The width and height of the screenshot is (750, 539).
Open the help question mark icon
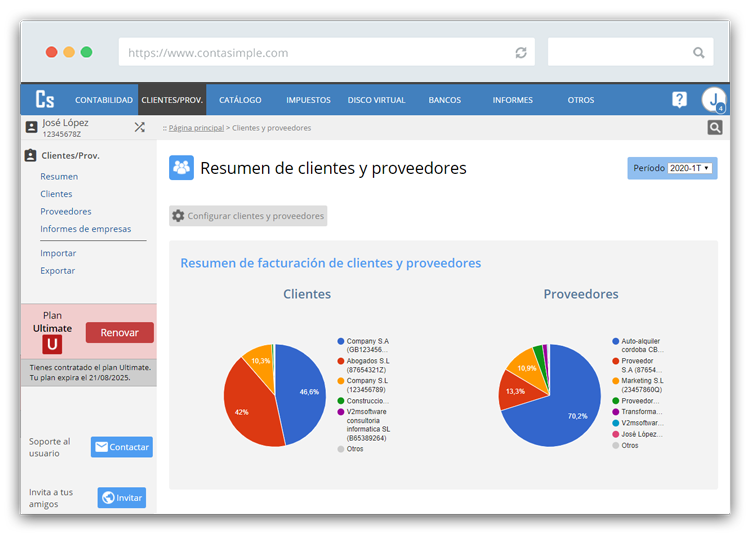679,100
